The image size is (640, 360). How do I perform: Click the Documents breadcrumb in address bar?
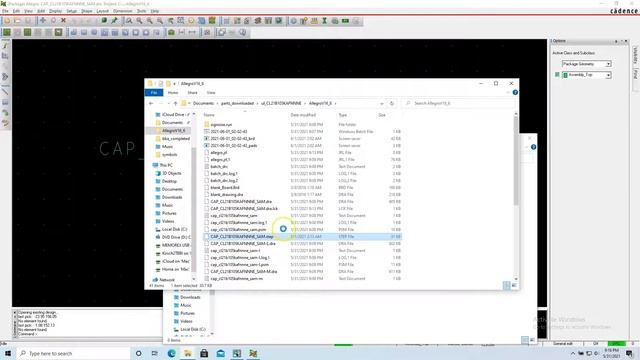click(x=203, y=104)
